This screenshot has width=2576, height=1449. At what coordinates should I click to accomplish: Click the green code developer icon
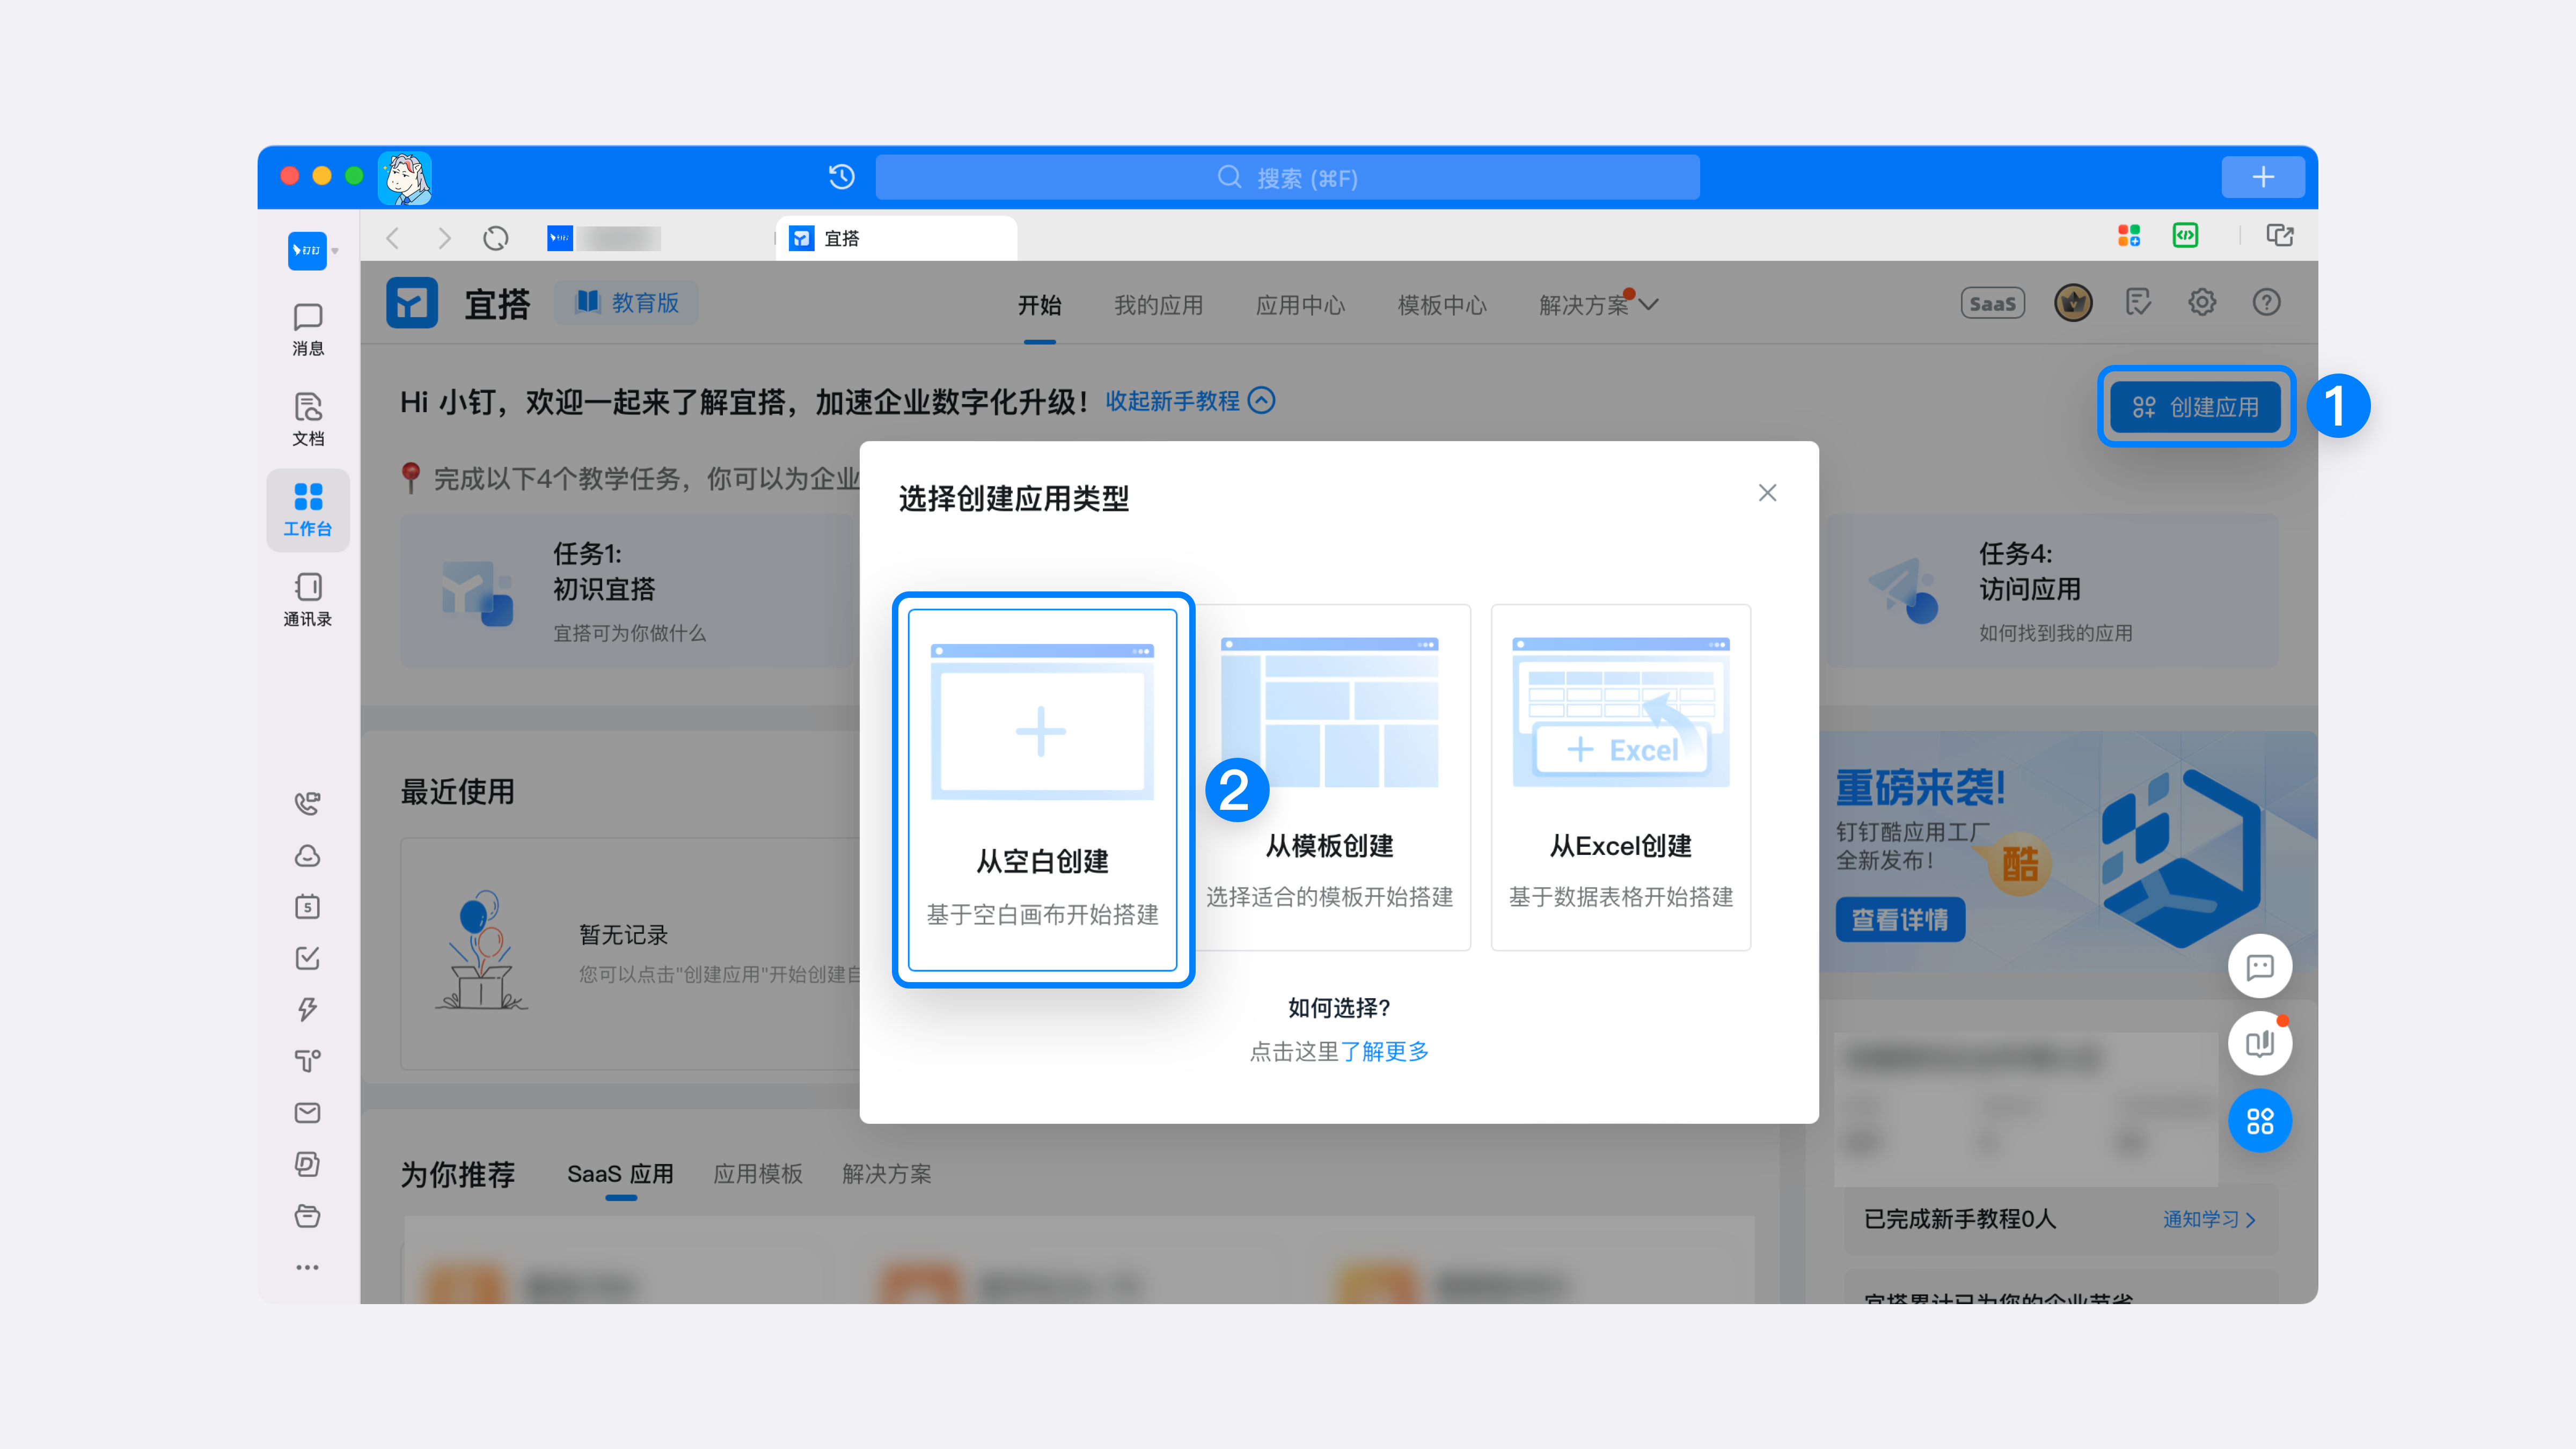point(2186,236)
